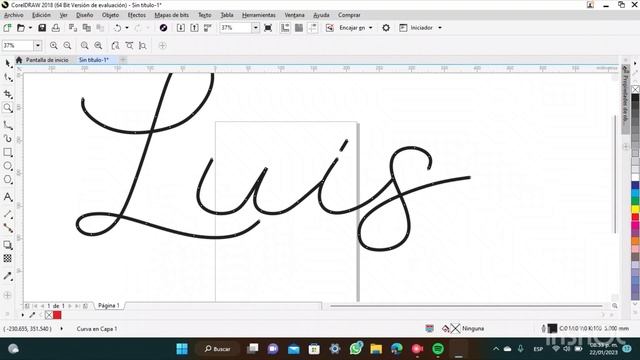The width and height of the screenshot is (640, 360).
Task: Click the vertical scrollbar
Action: pyautogui.click(x=616, y=174)
